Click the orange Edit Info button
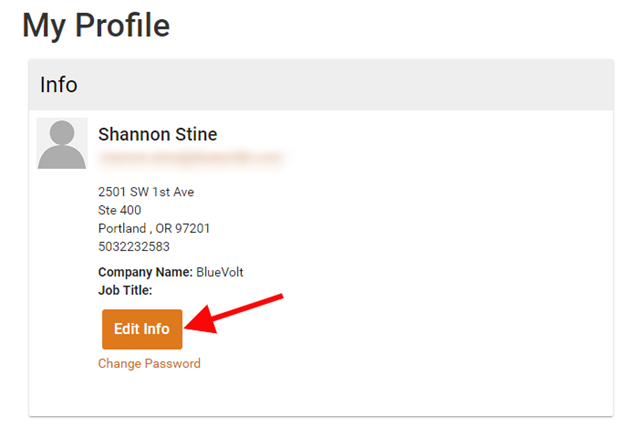Image resolution: width=624 pixels, height=428 pixels. click(x=142, y=329)
